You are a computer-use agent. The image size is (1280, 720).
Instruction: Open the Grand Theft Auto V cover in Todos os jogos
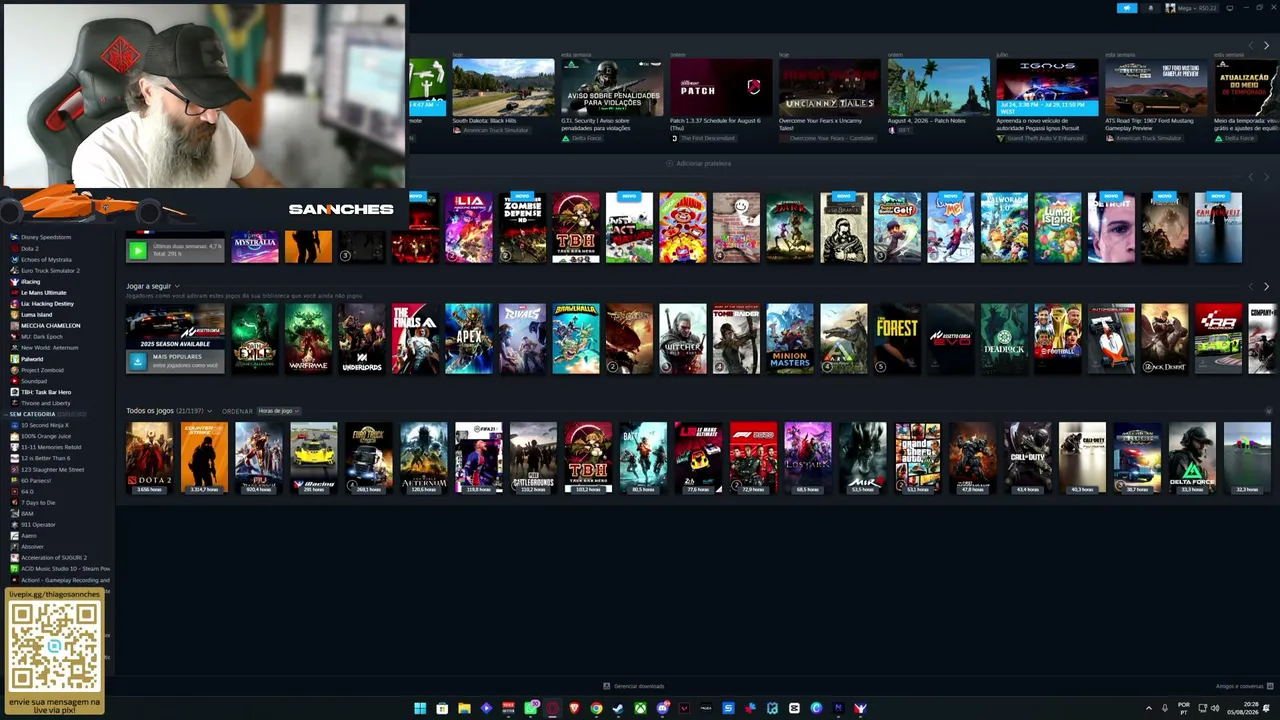(x=918, y=458)
